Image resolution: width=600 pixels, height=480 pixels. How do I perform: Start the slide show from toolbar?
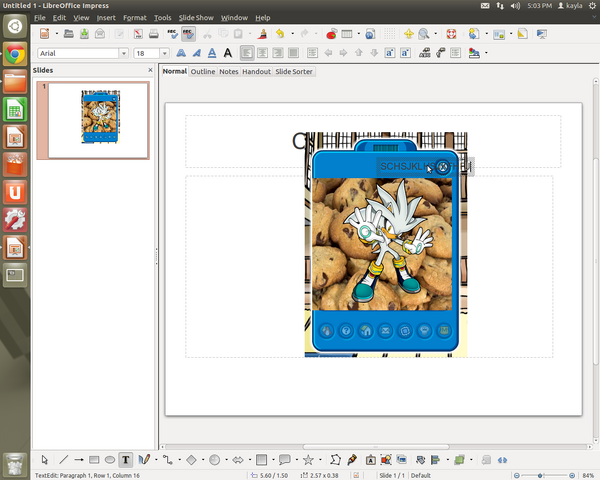tap(542, 34)
